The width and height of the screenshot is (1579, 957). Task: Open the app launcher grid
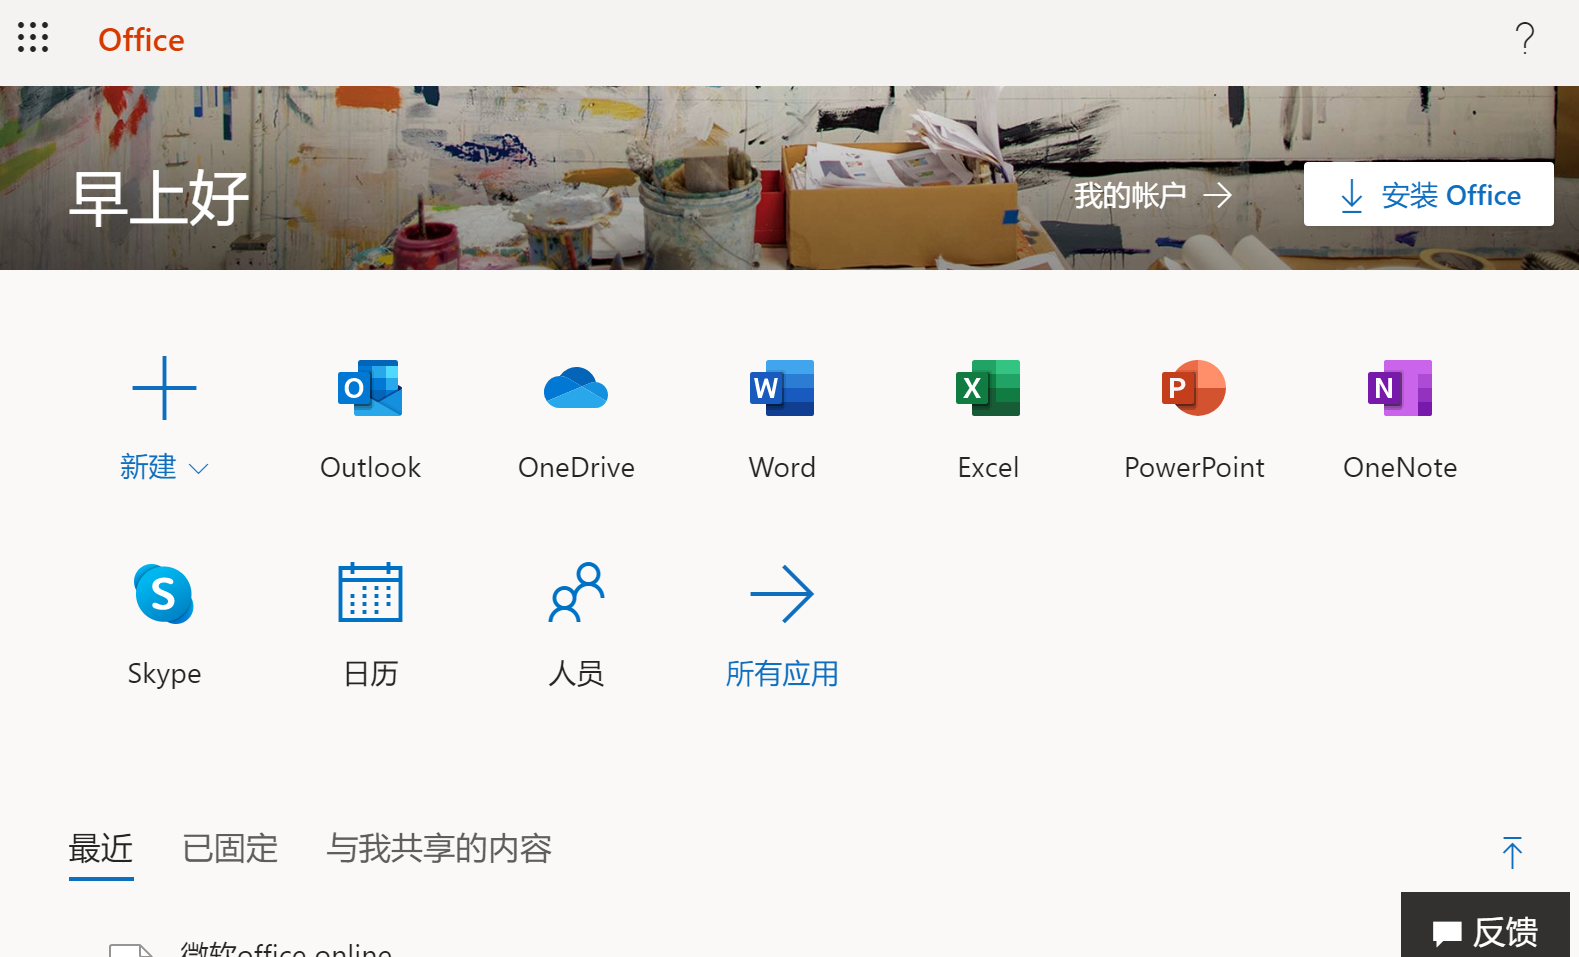point(33,38)
